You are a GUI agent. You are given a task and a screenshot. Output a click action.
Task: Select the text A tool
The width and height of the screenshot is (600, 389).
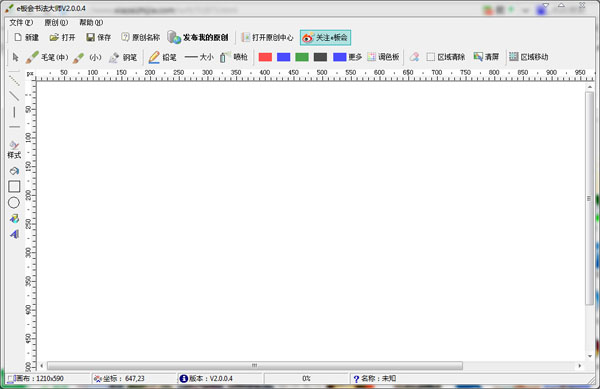14,234
